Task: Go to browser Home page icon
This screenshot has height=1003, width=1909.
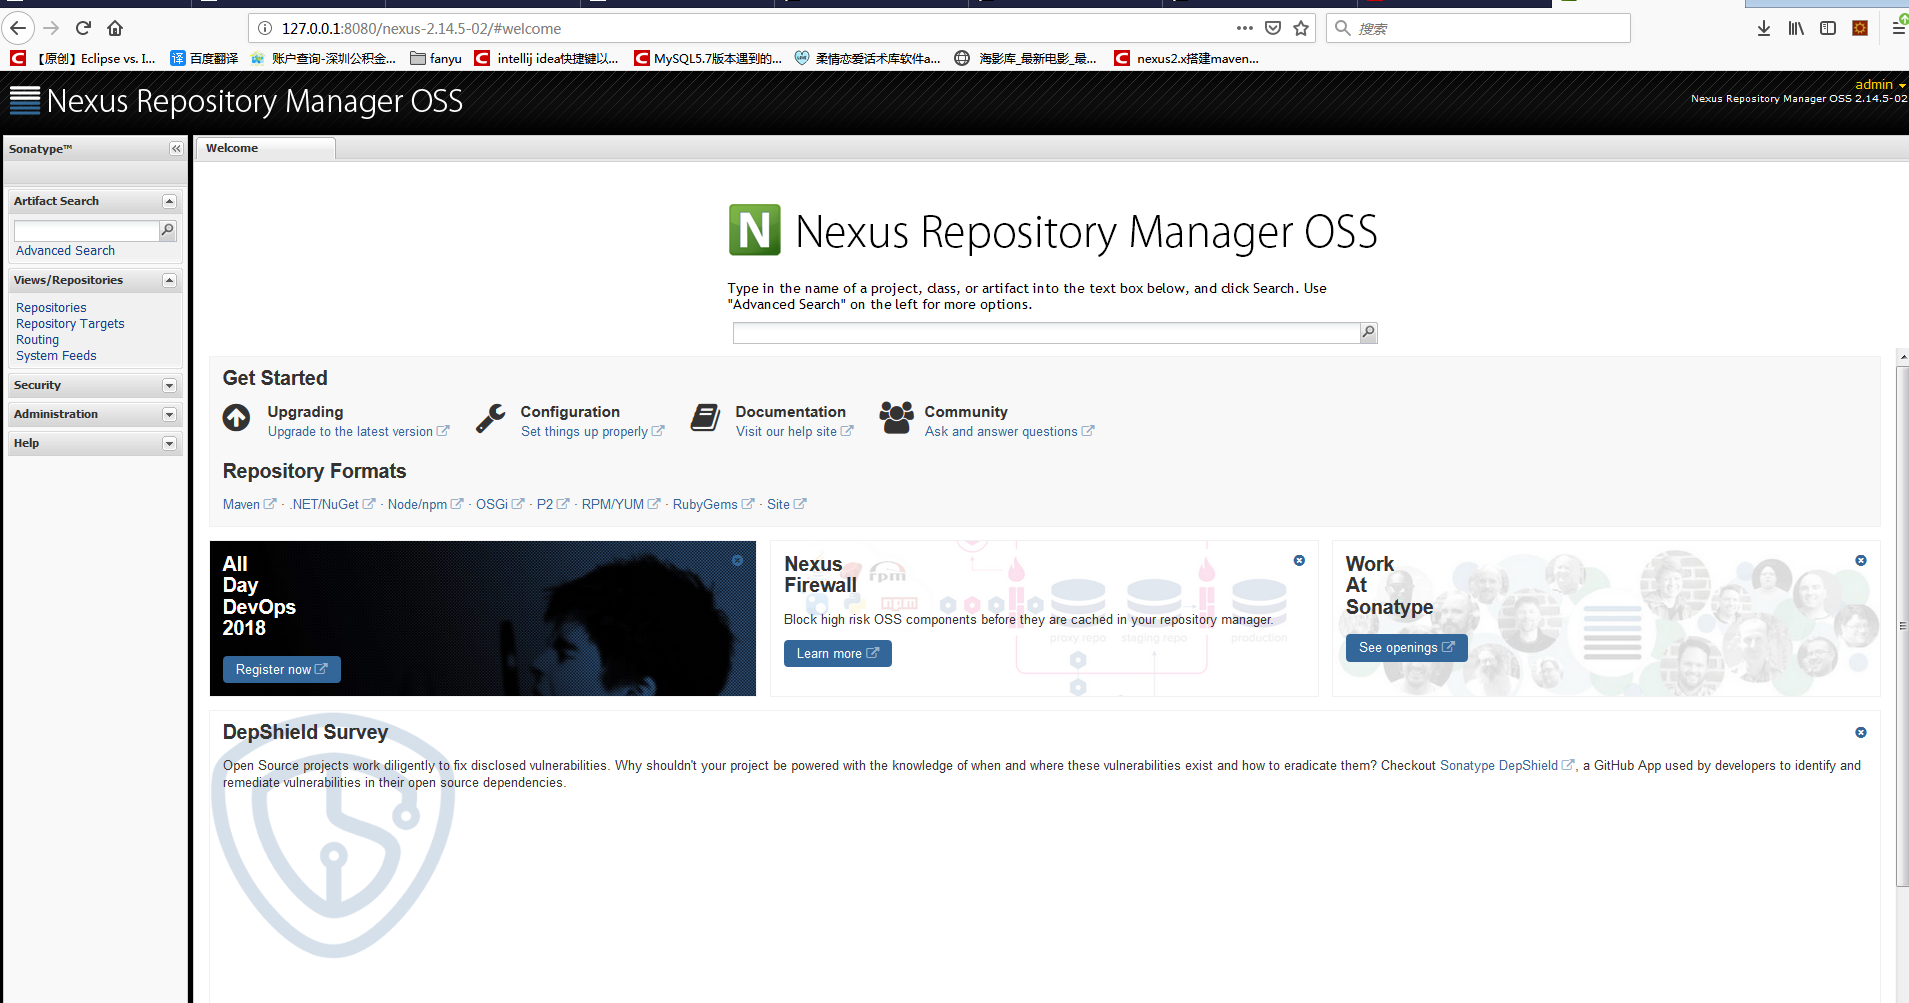Action: point(115,28)
